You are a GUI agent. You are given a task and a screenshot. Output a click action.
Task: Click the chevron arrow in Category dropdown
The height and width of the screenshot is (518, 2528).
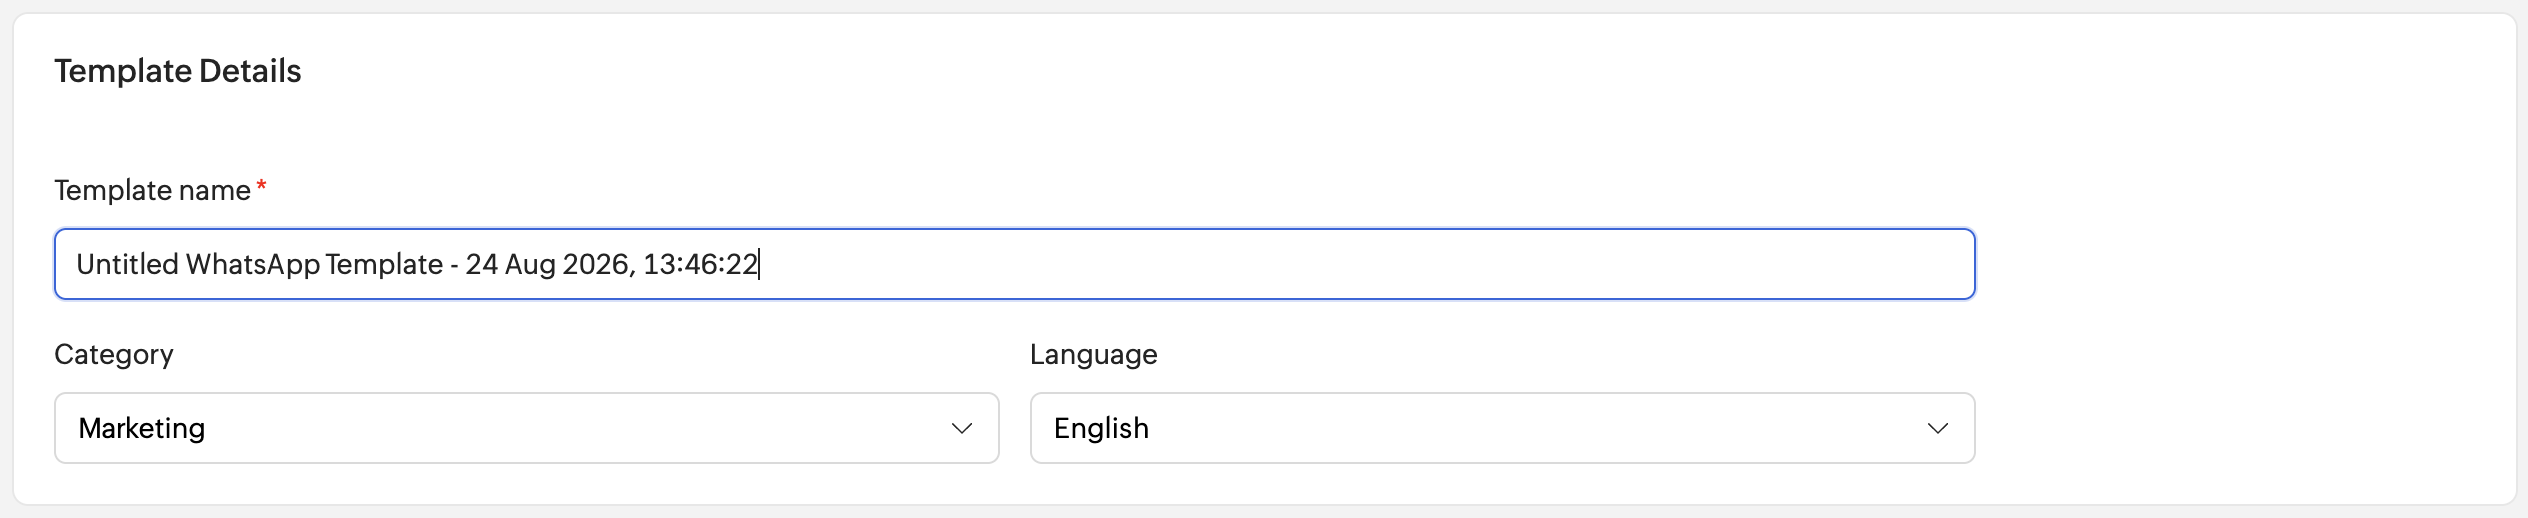962,428
